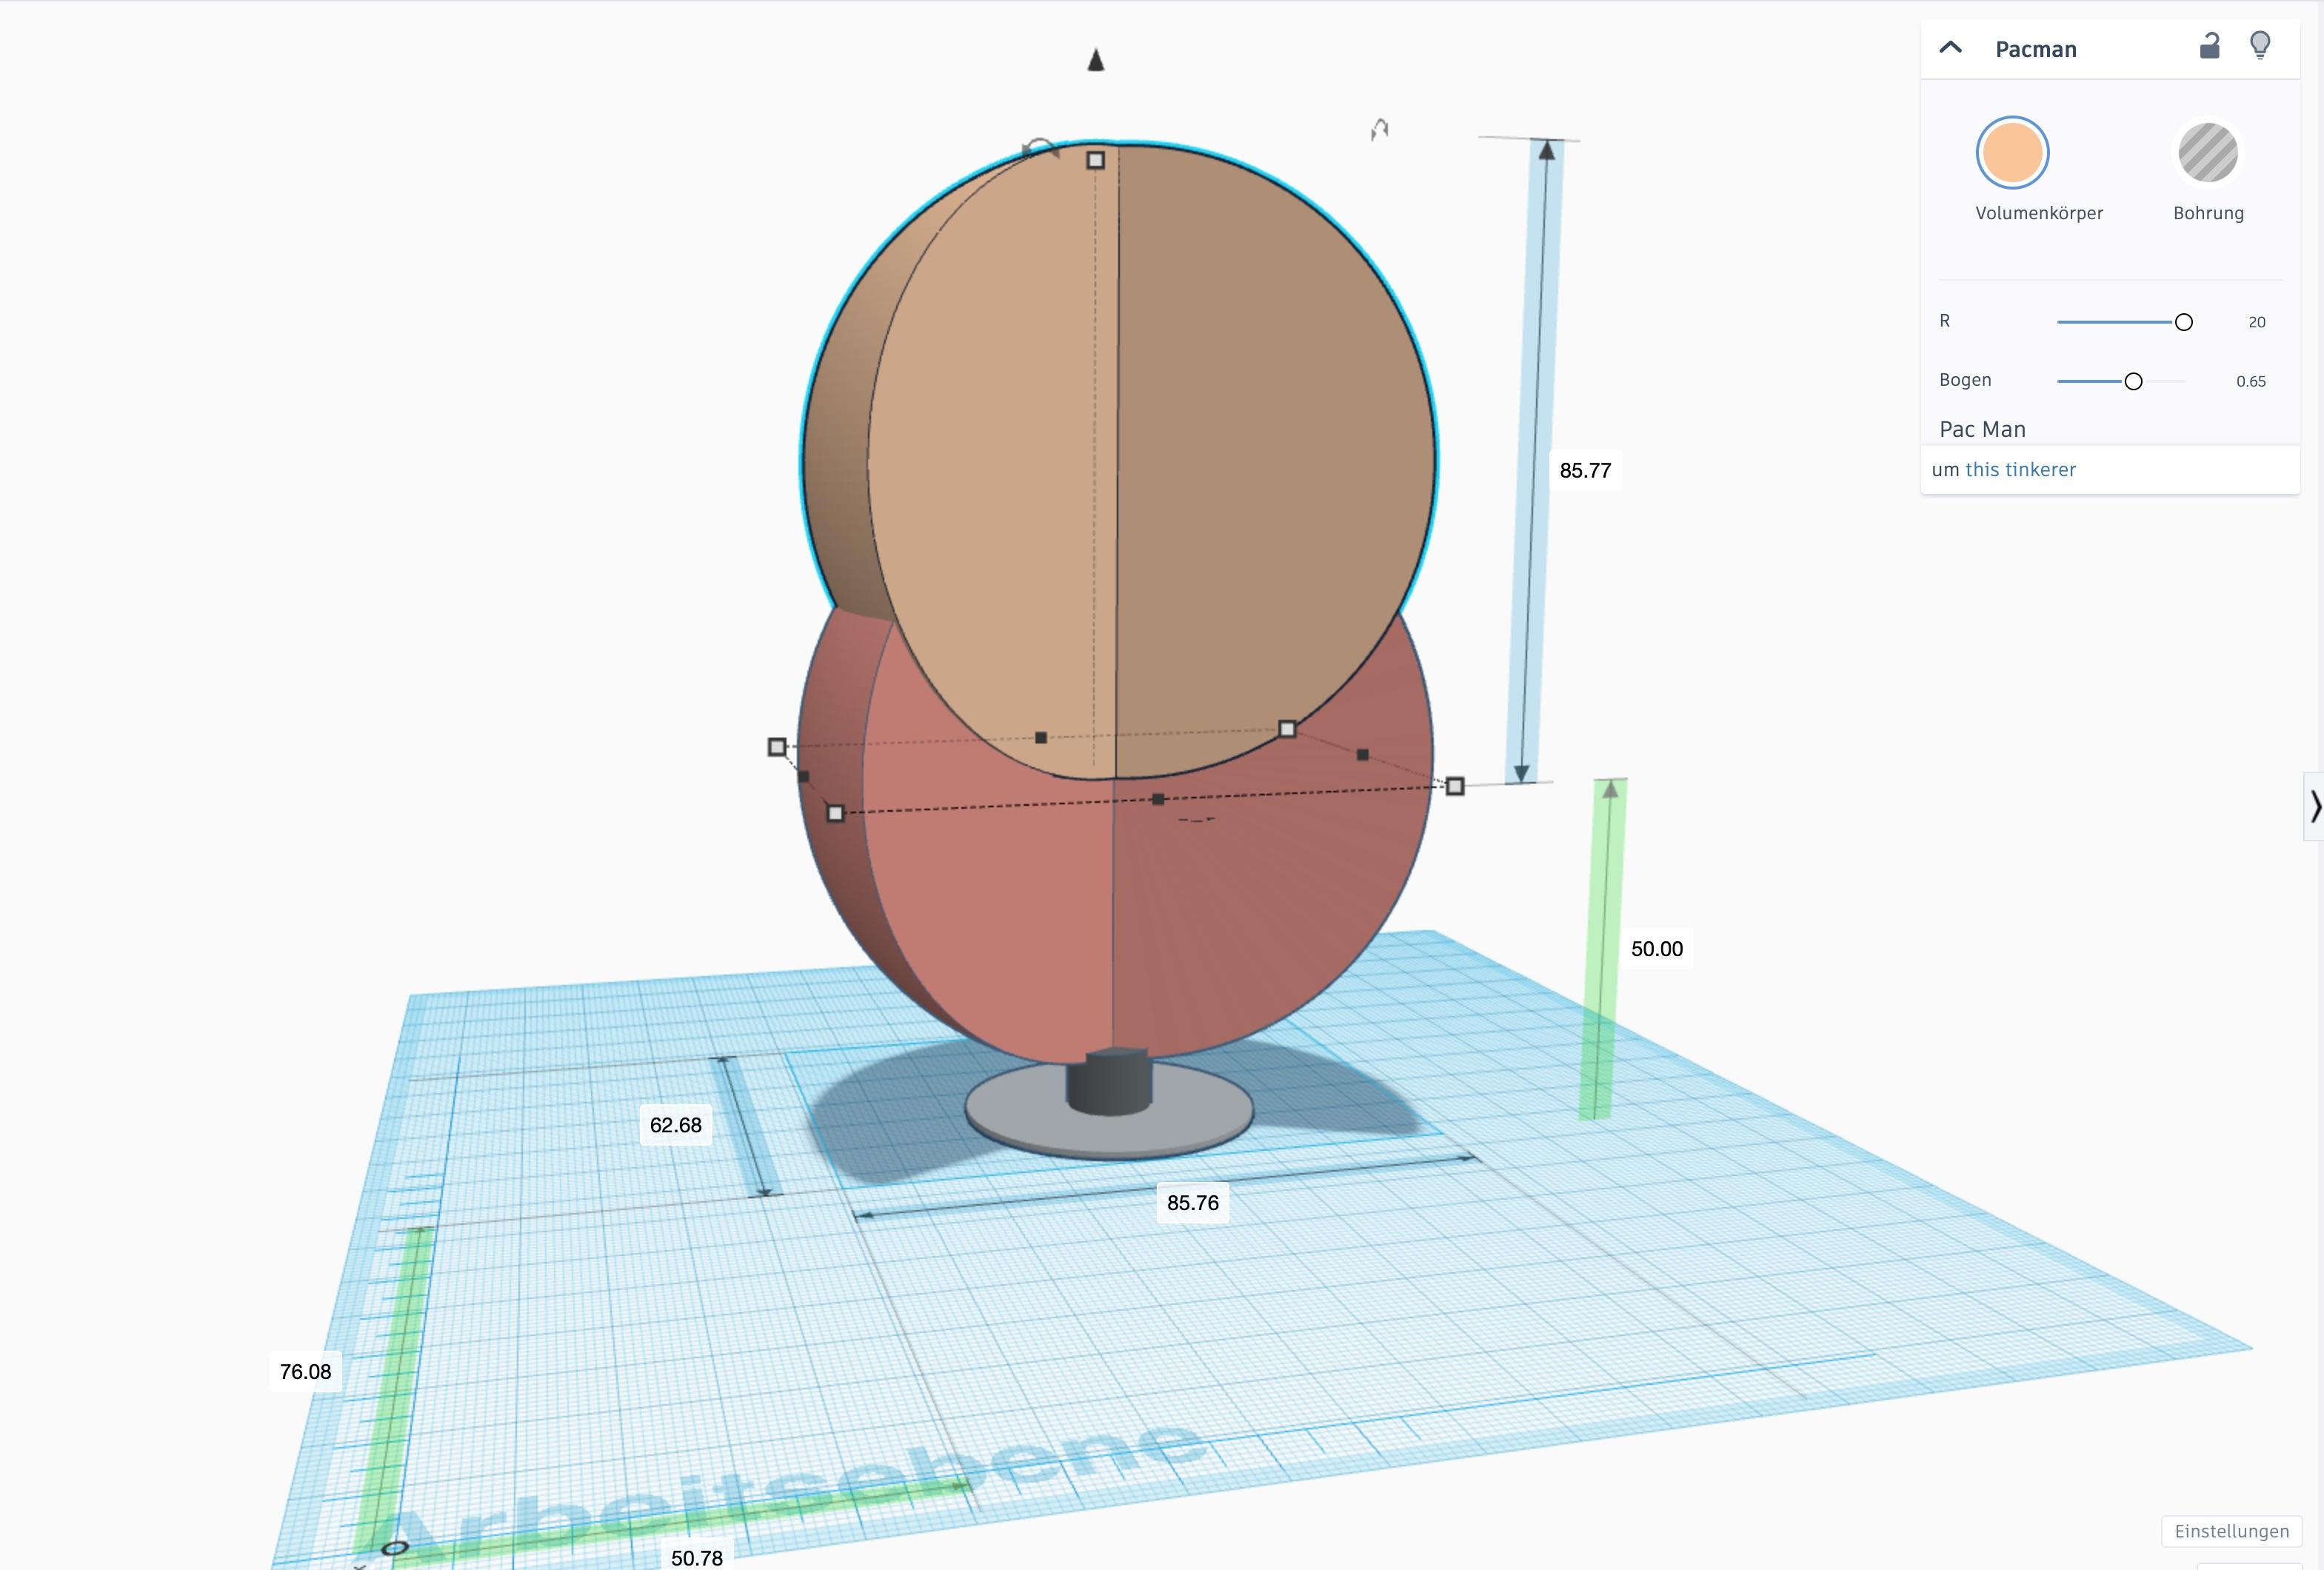Click the Bogen slider handle
Screen dimensions: 2324x1570
coord(2133,381)
